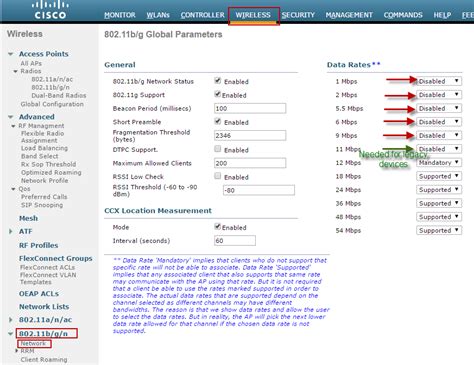Select the WIRELESS tab
This screenshot has height=365, width=474.
coord(253,15)
